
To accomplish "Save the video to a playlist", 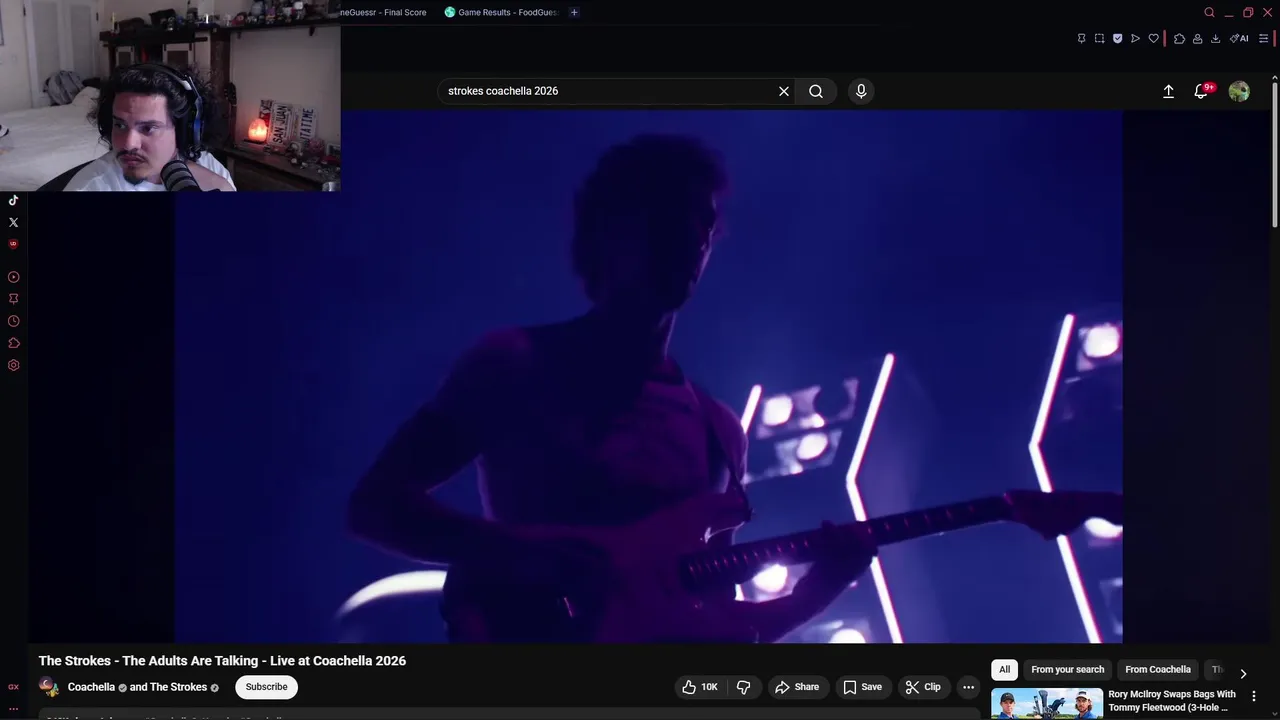I will [x=862, y=687].
